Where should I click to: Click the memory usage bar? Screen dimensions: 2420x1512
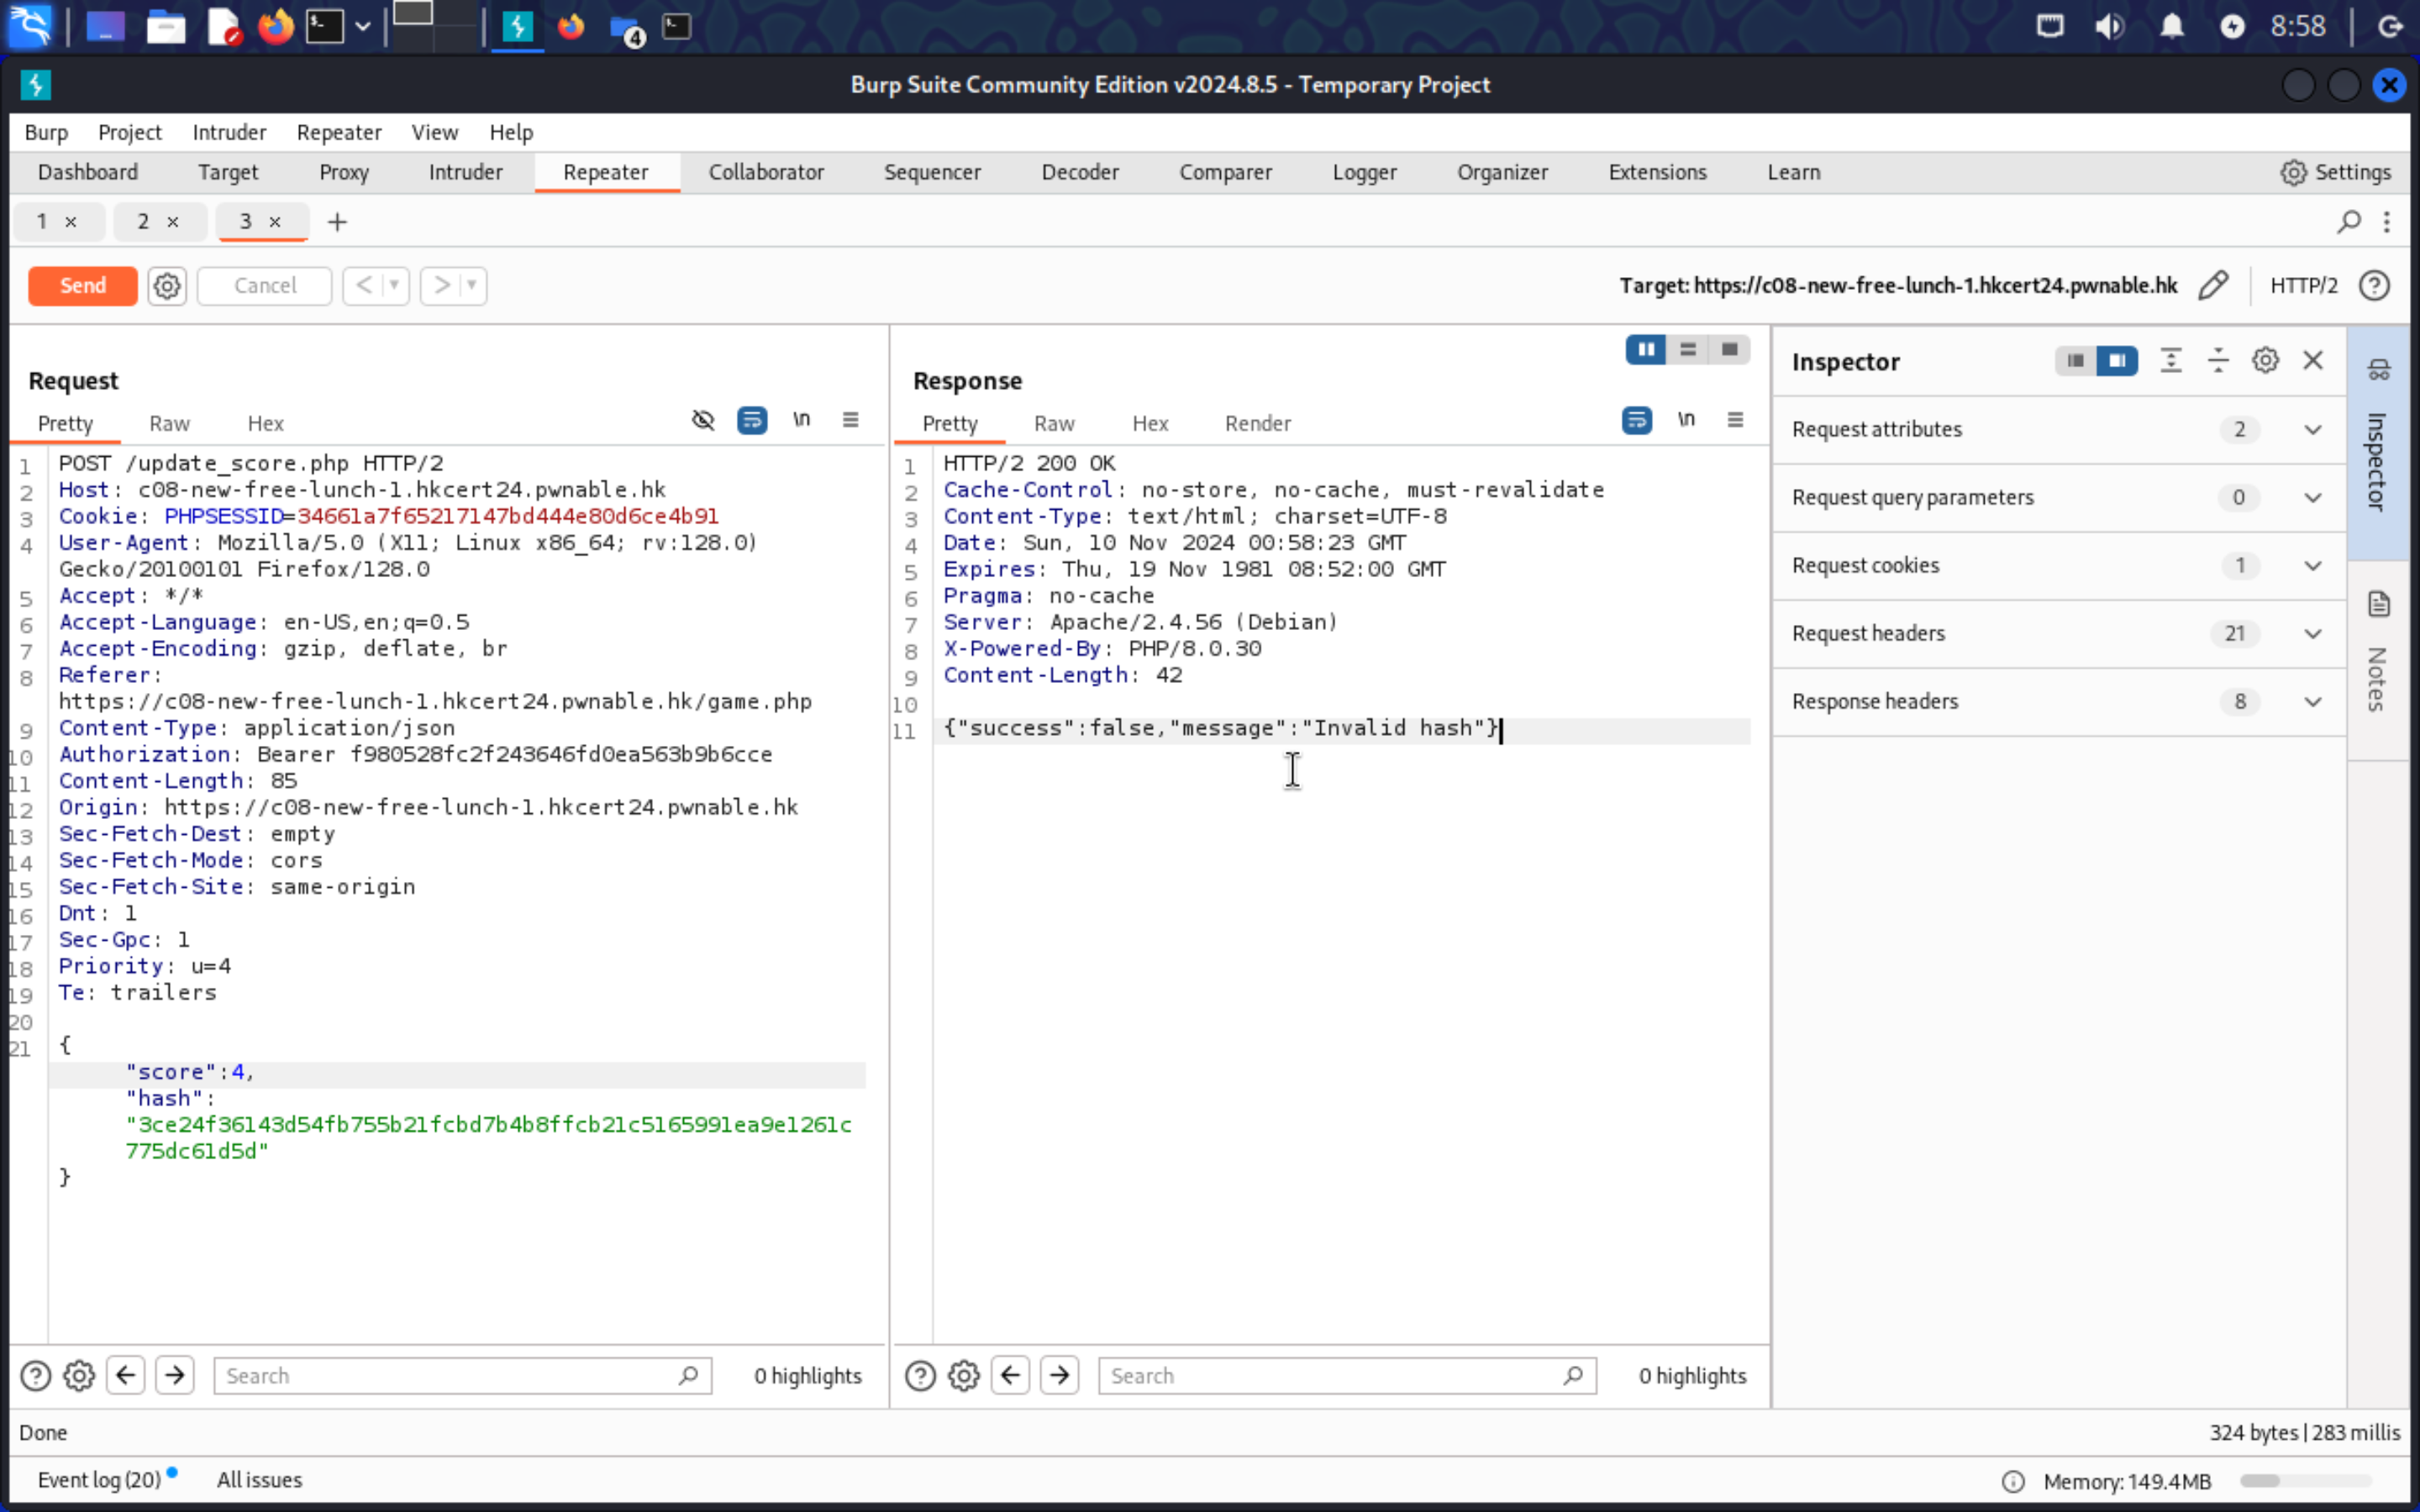pyautogui.click(x=2305, y=1481)
